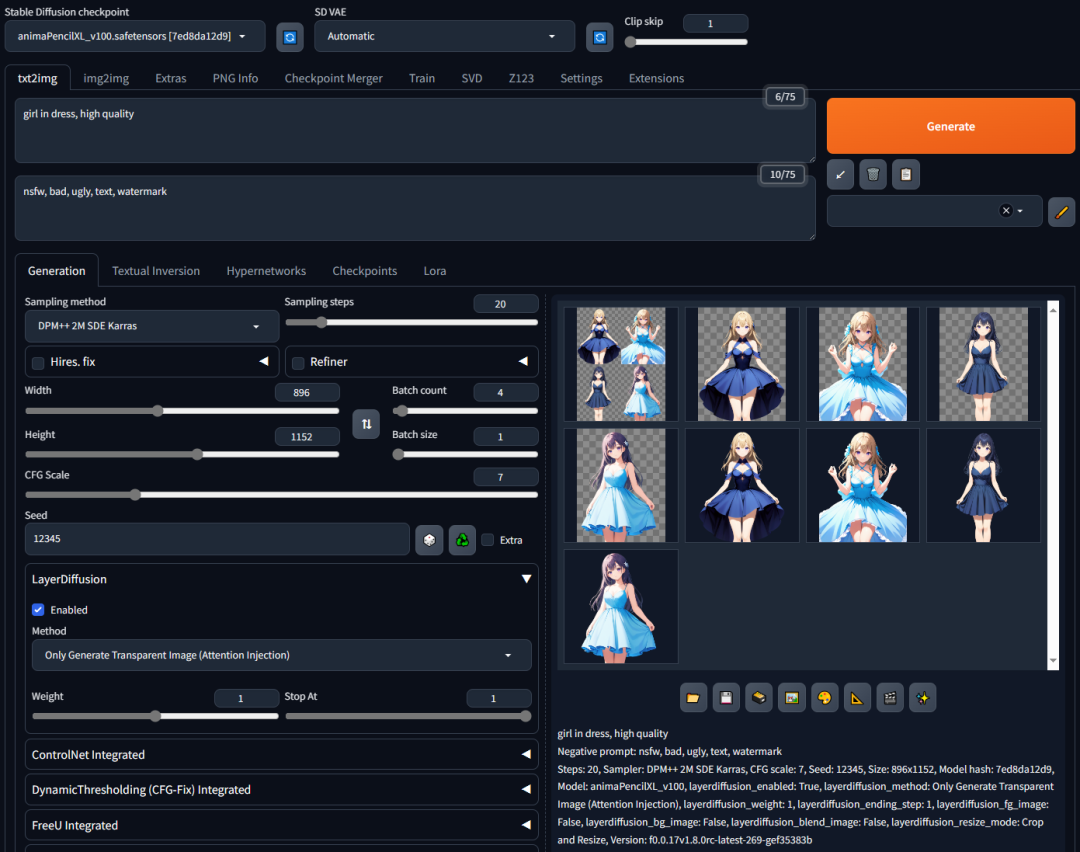
Task: Send the image to inpaint
Action: click(824, 697)
